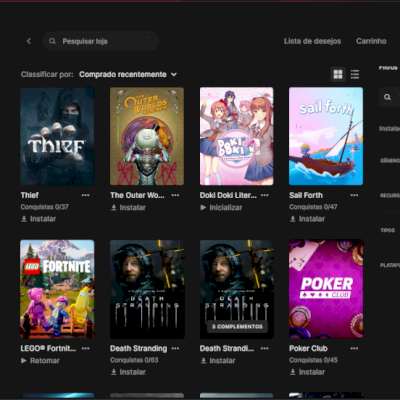Click Retomar under LEGO Fortnite
400x400 pixels.
tap(40, 361)
